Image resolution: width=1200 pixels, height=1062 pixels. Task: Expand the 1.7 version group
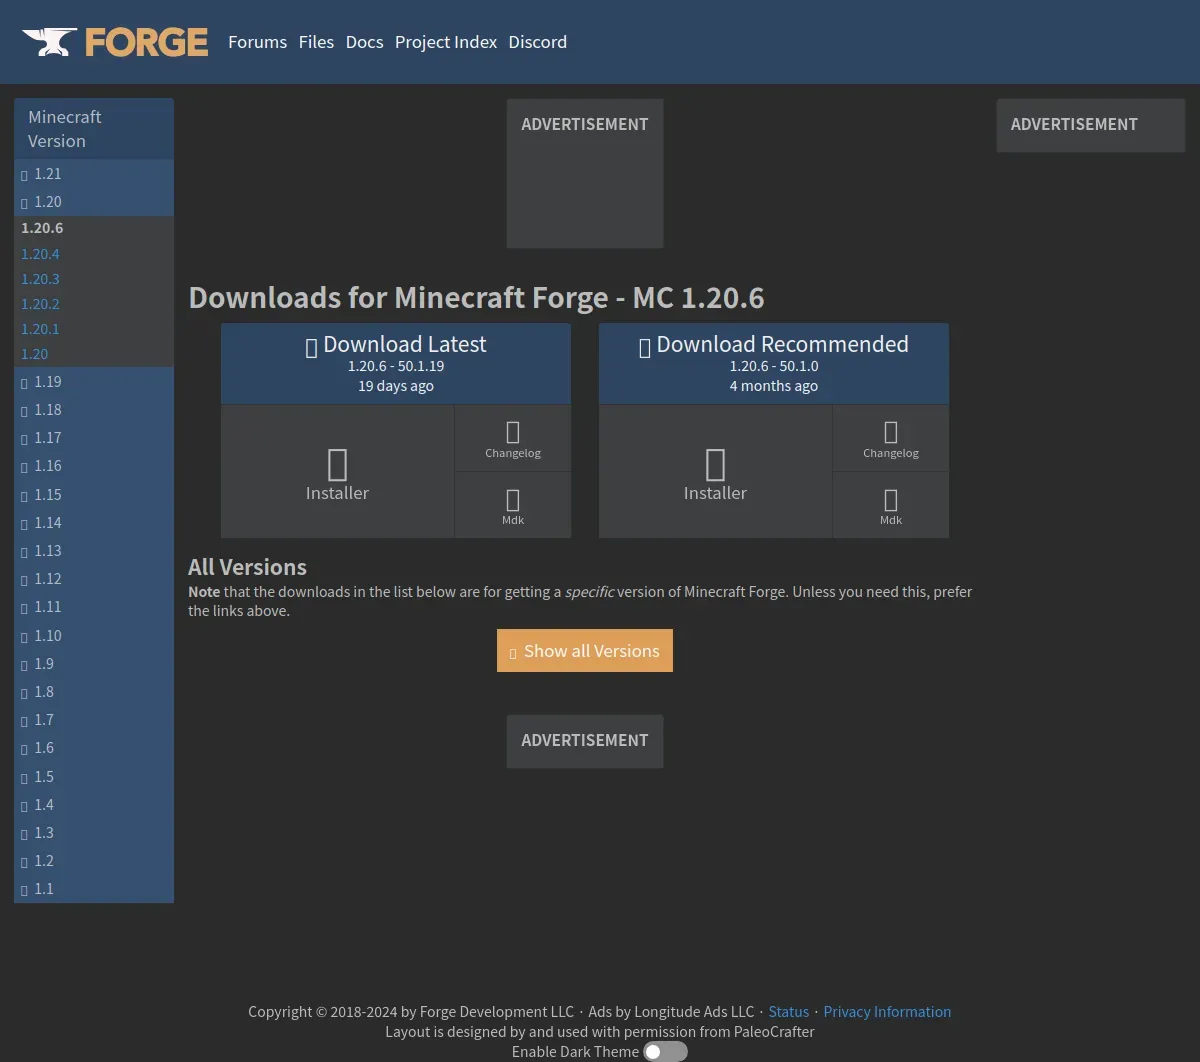click(x=94, y=720)
